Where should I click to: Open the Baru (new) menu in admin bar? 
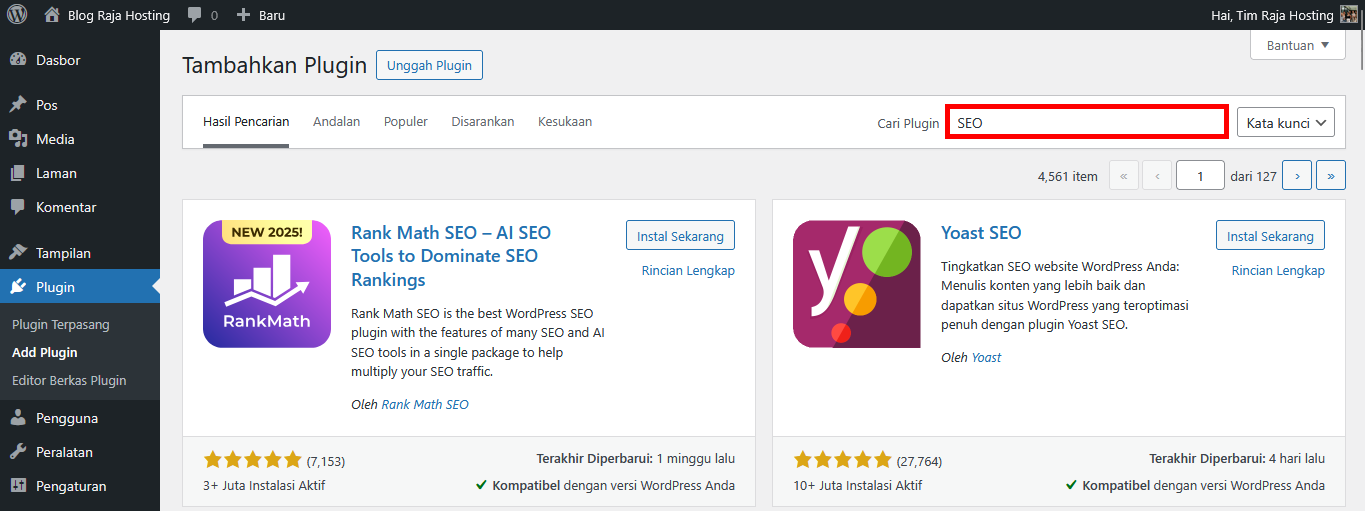[x=260, y=15]
